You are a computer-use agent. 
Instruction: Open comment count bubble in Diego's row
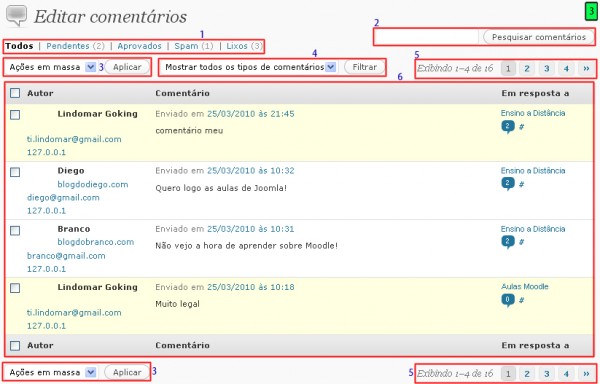(508, 184)
